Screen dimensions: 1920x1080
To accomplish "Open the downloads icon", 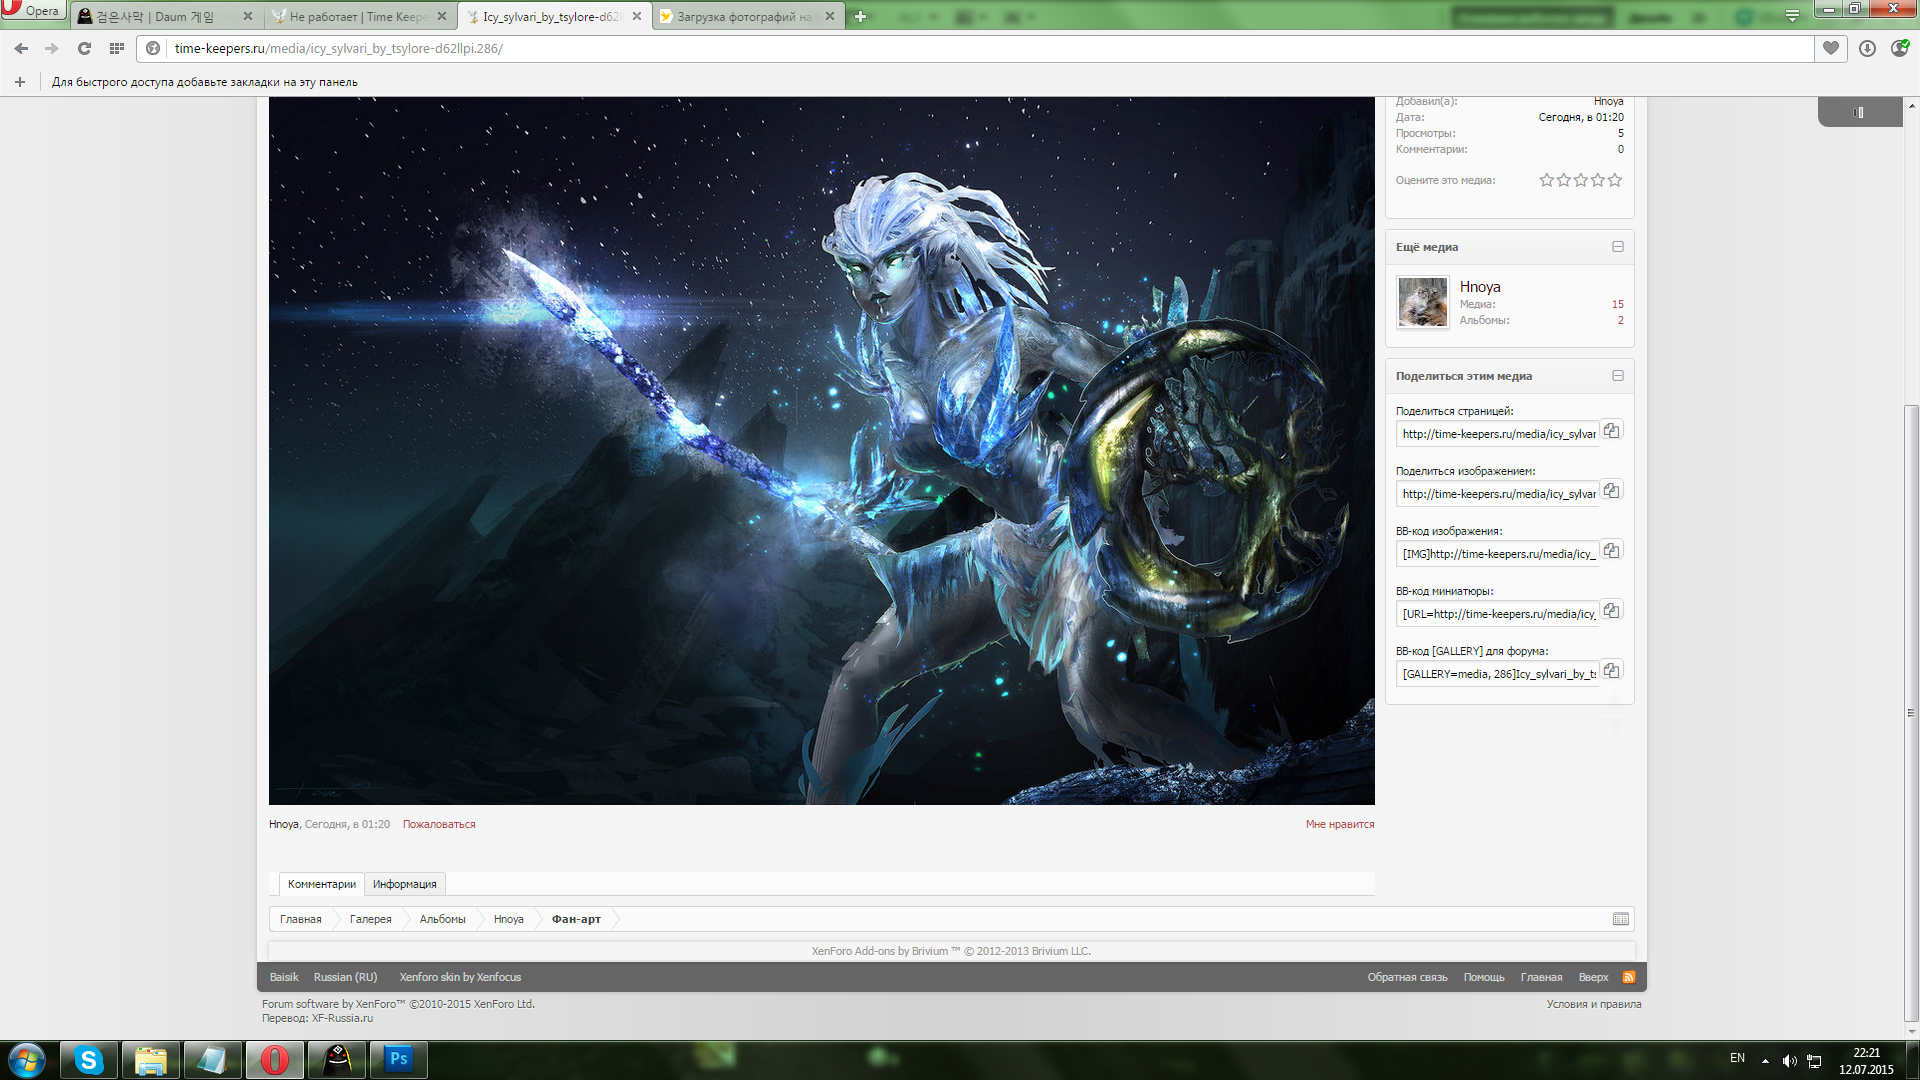I will coord(1867,48).
